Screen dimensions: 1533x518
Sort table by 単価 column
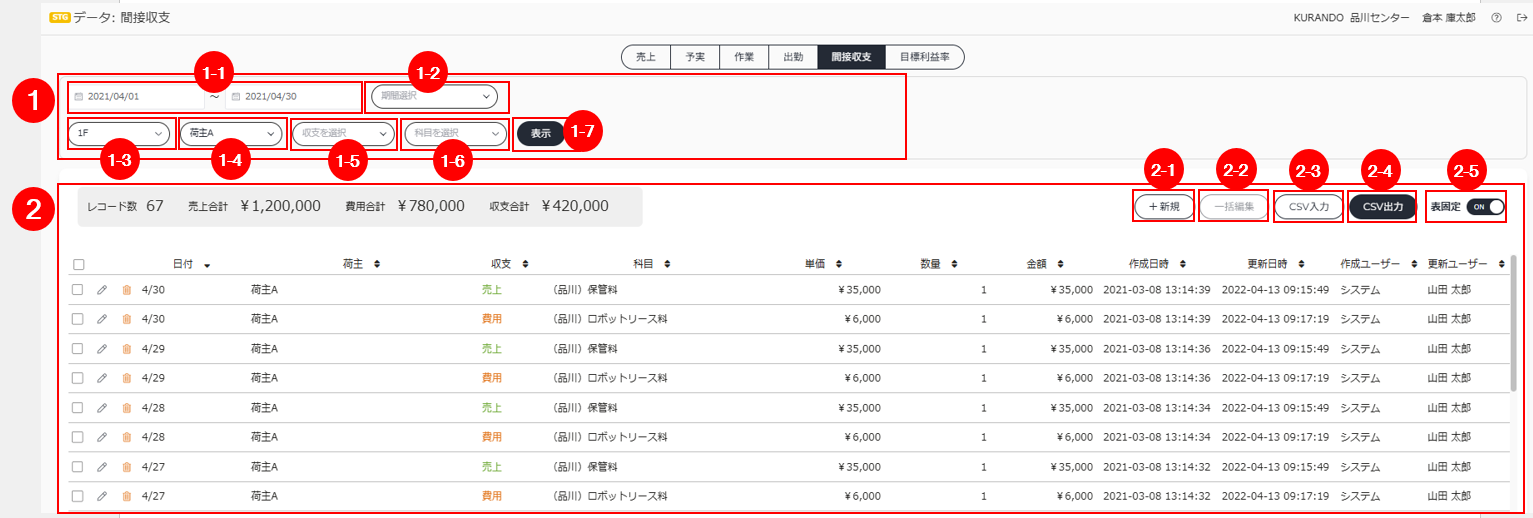[838, 264]
